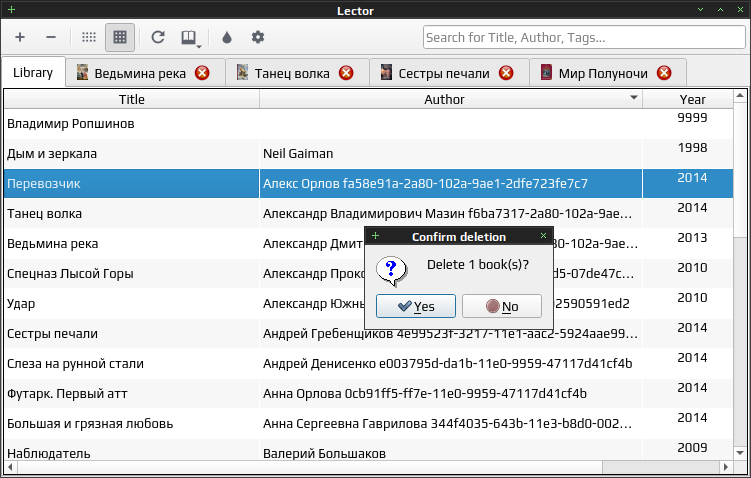Confirm deletion with the Yes button
Viewport: 751px width, 478px height.
[x=416, y=306]
